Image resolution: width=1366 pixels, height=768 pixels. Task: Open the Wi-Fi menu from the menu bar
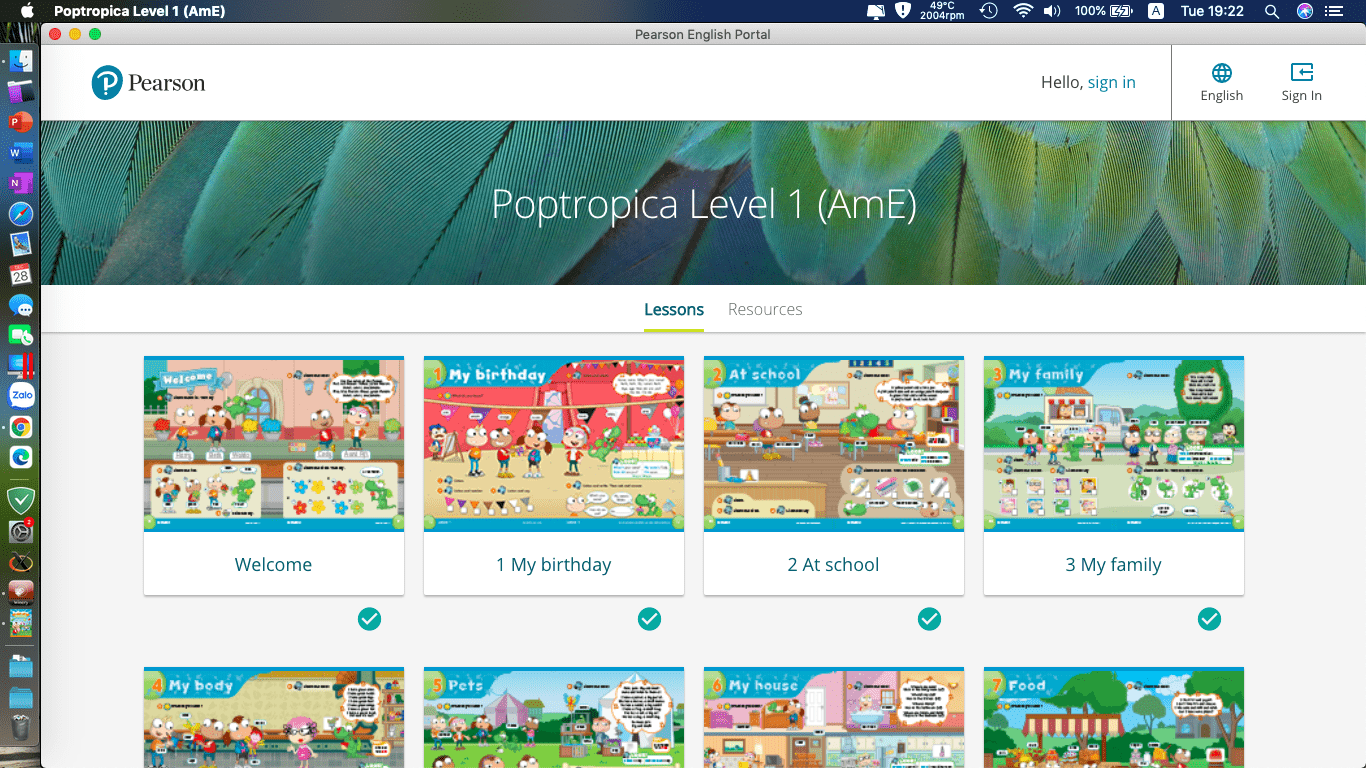click(1023, 11)
